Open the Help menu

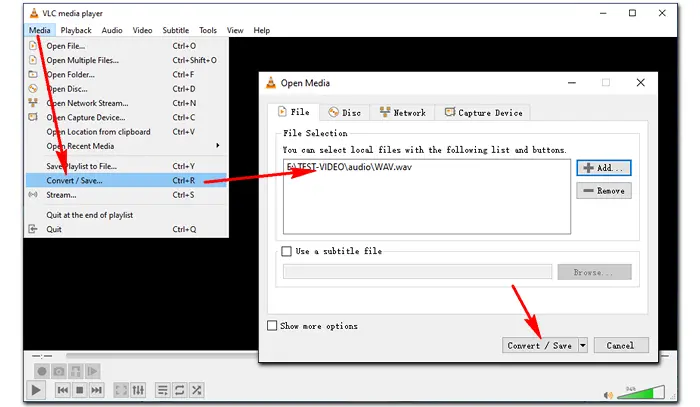pyautogui.click(x=262, y=30)
